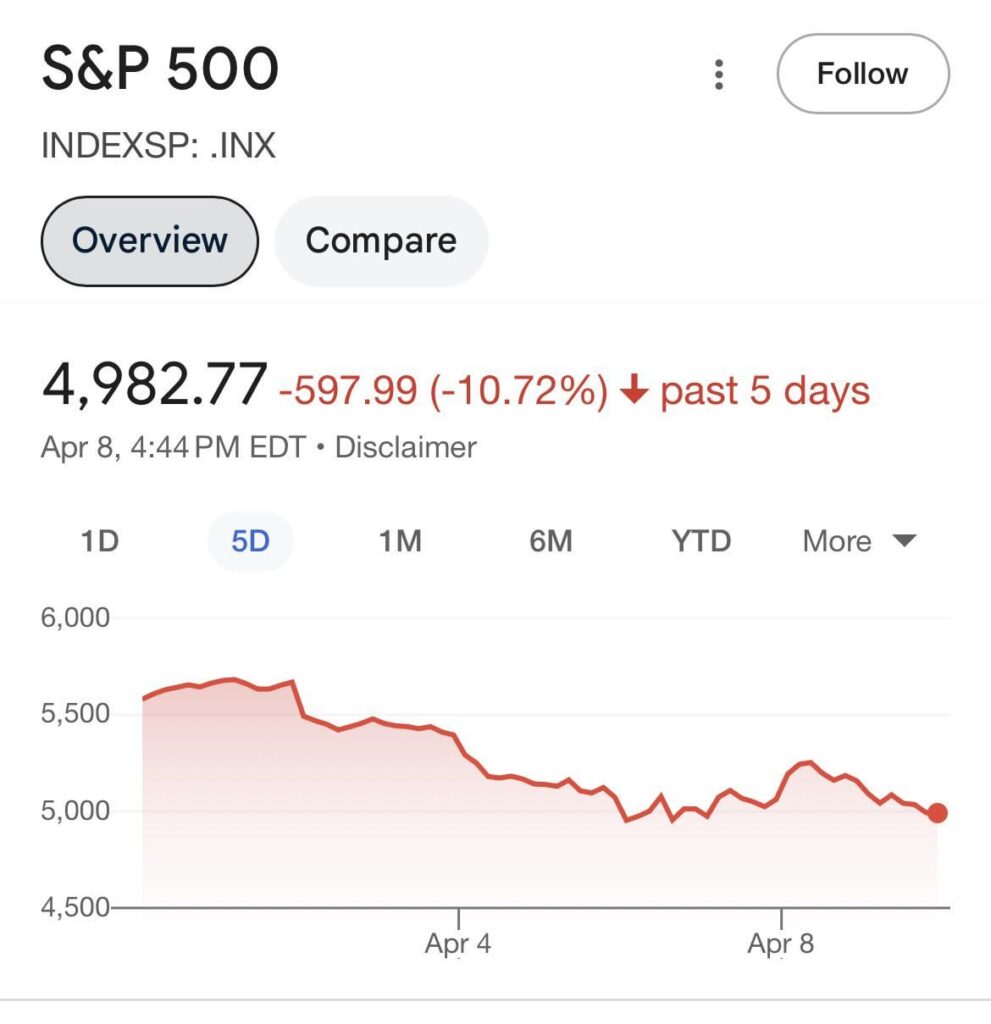
Task: Click the 6,000 y-axis label
Action: tap(74, 618)
